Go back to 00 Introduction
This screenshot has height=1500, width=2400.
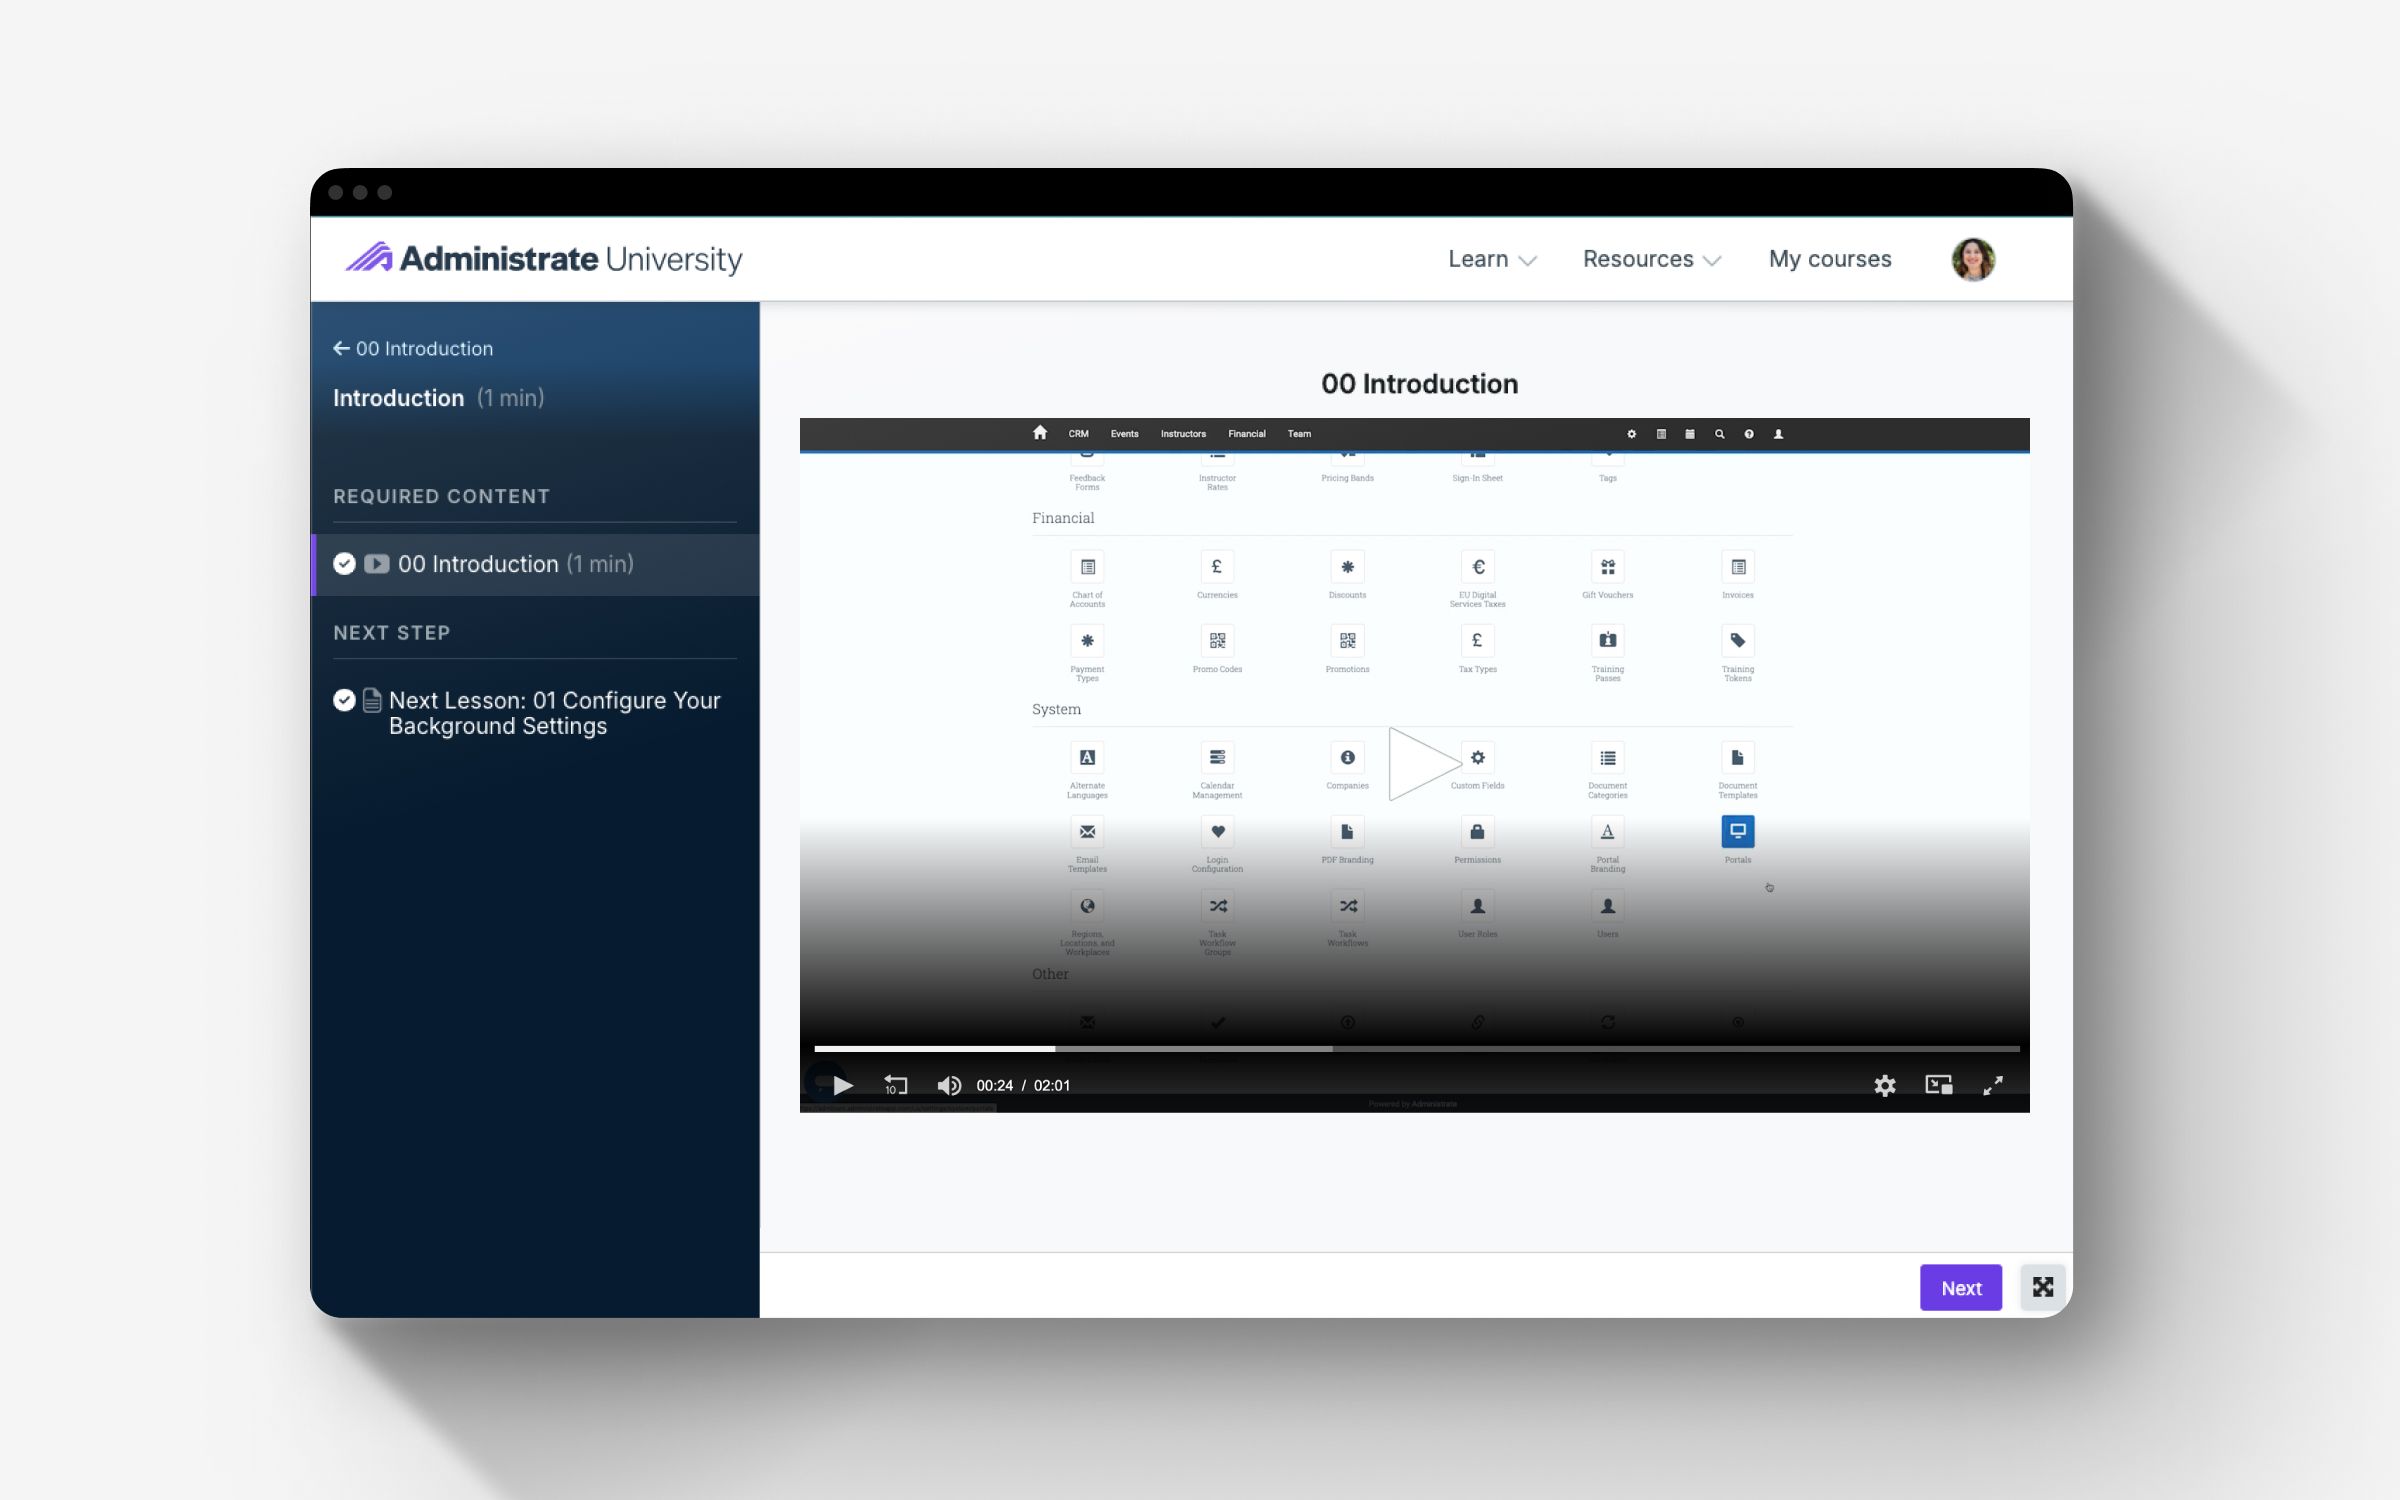pos(413,348)
